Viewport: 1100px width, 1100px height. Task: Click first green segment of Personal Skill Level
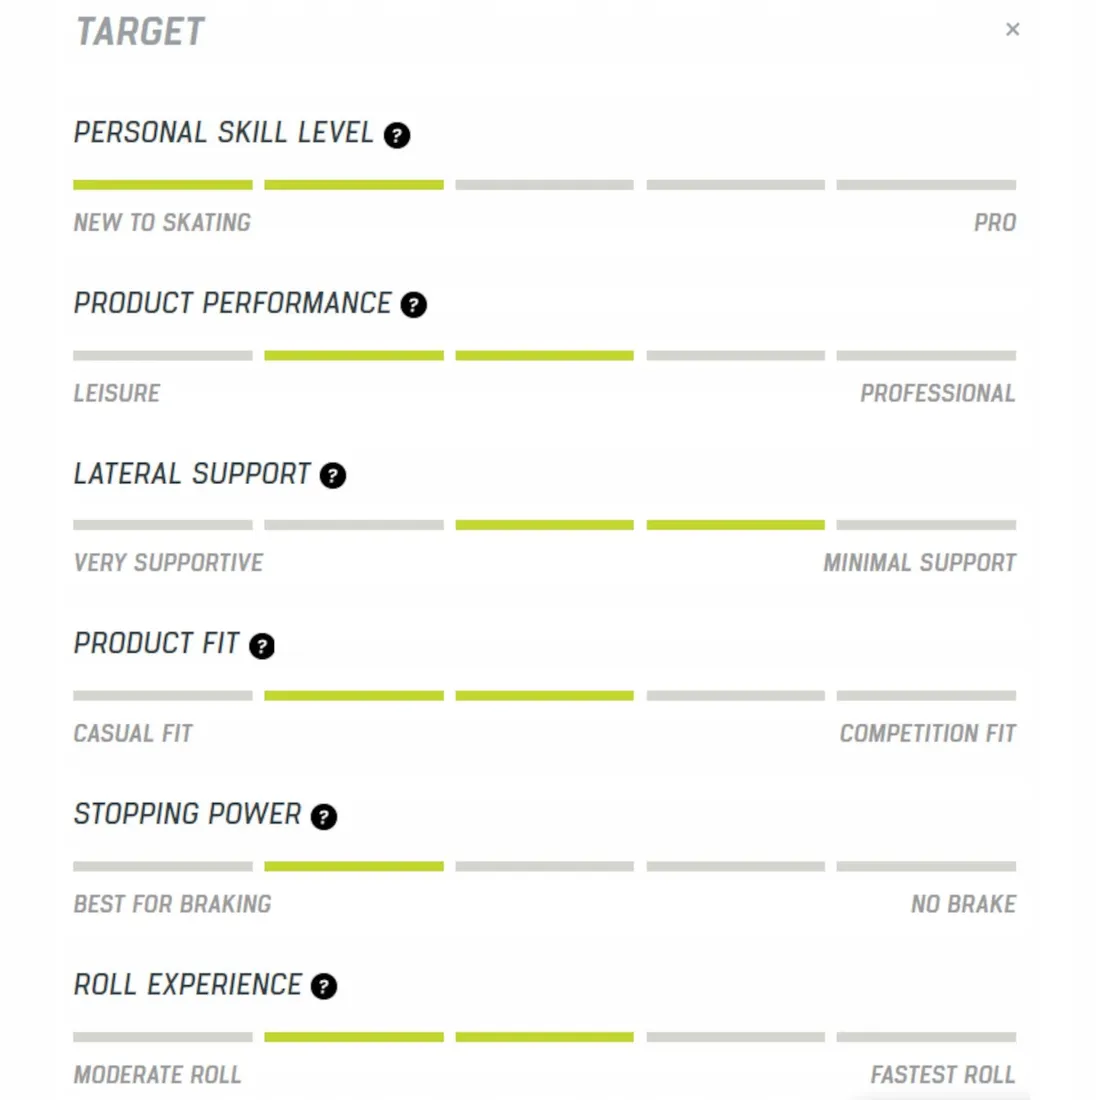tap(163, 185)
